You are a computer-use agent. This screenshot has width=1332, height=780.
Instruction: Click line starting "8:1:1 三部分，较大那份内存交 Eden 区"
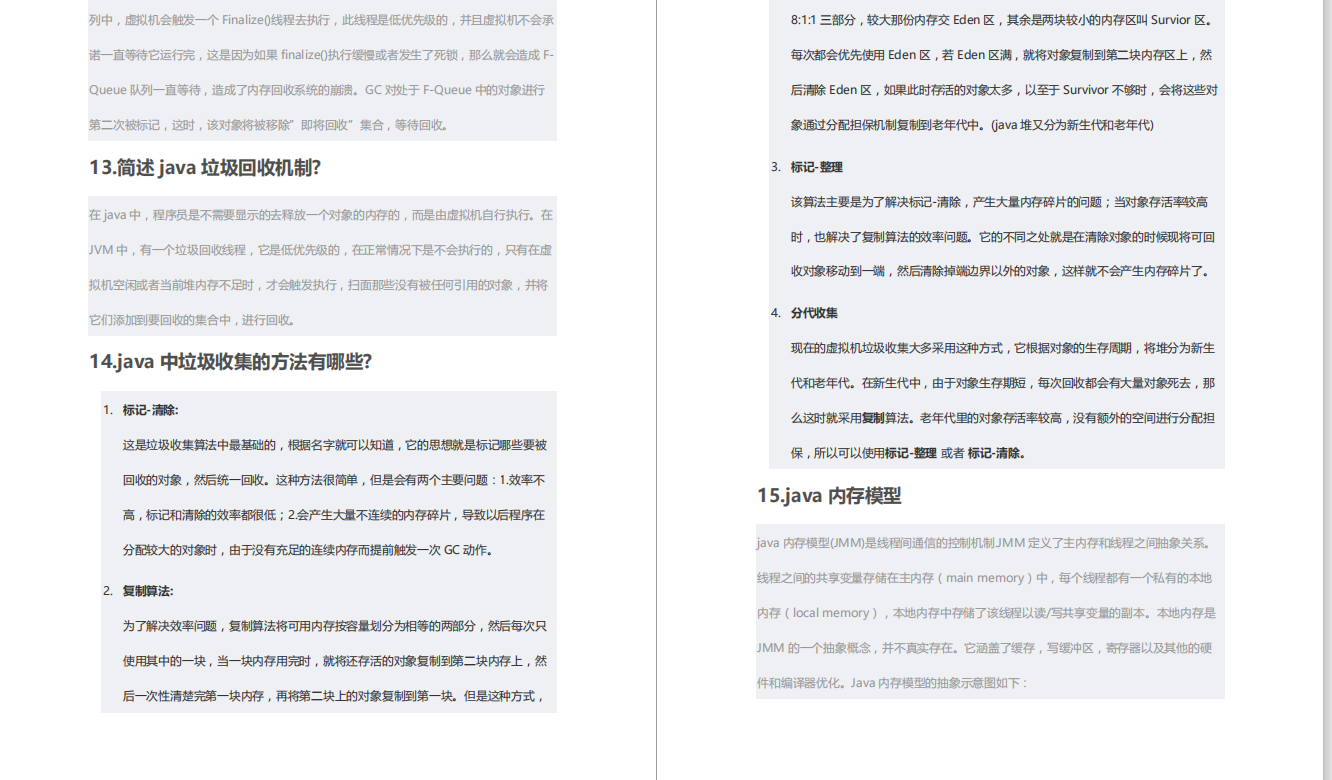[x=1002, y=20]
